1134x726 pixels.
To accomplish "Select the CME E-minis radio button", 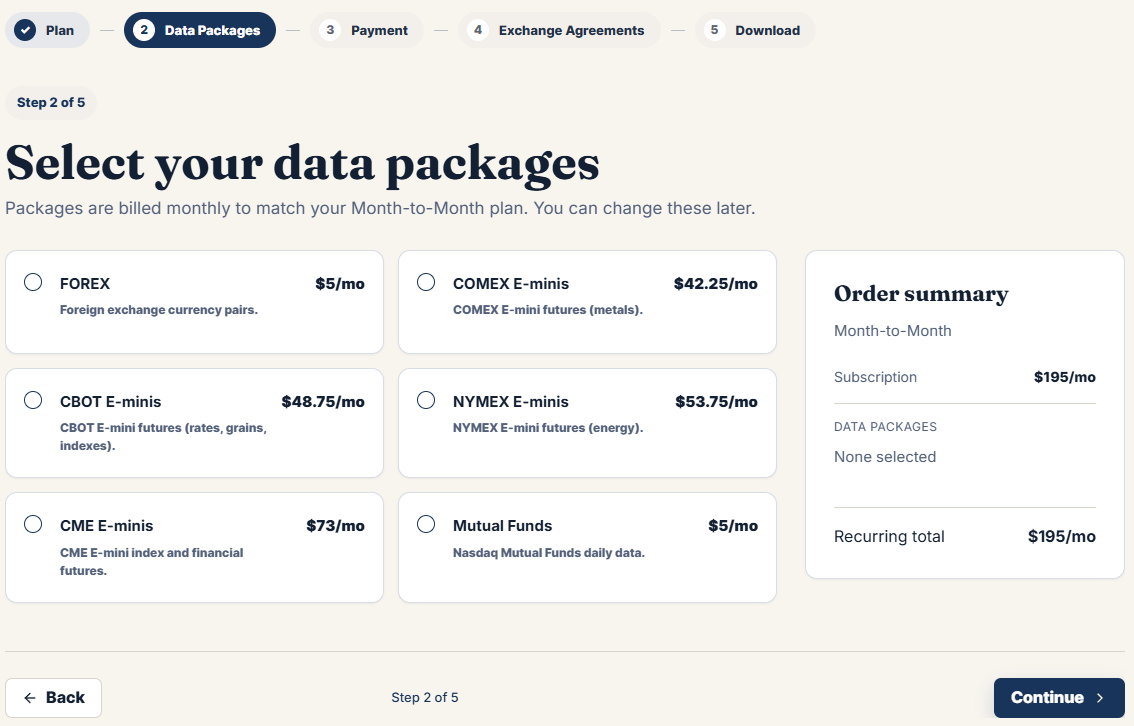I will (x=33, y=524).
